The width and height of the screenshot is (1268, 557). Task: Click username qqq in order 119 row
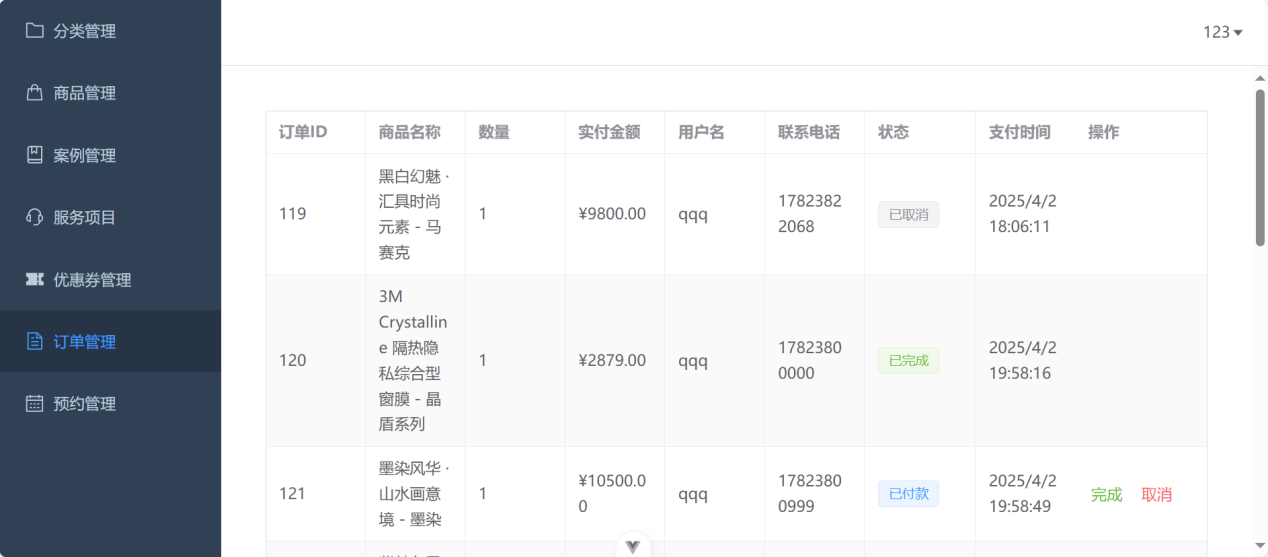click(x=693, y=215)
